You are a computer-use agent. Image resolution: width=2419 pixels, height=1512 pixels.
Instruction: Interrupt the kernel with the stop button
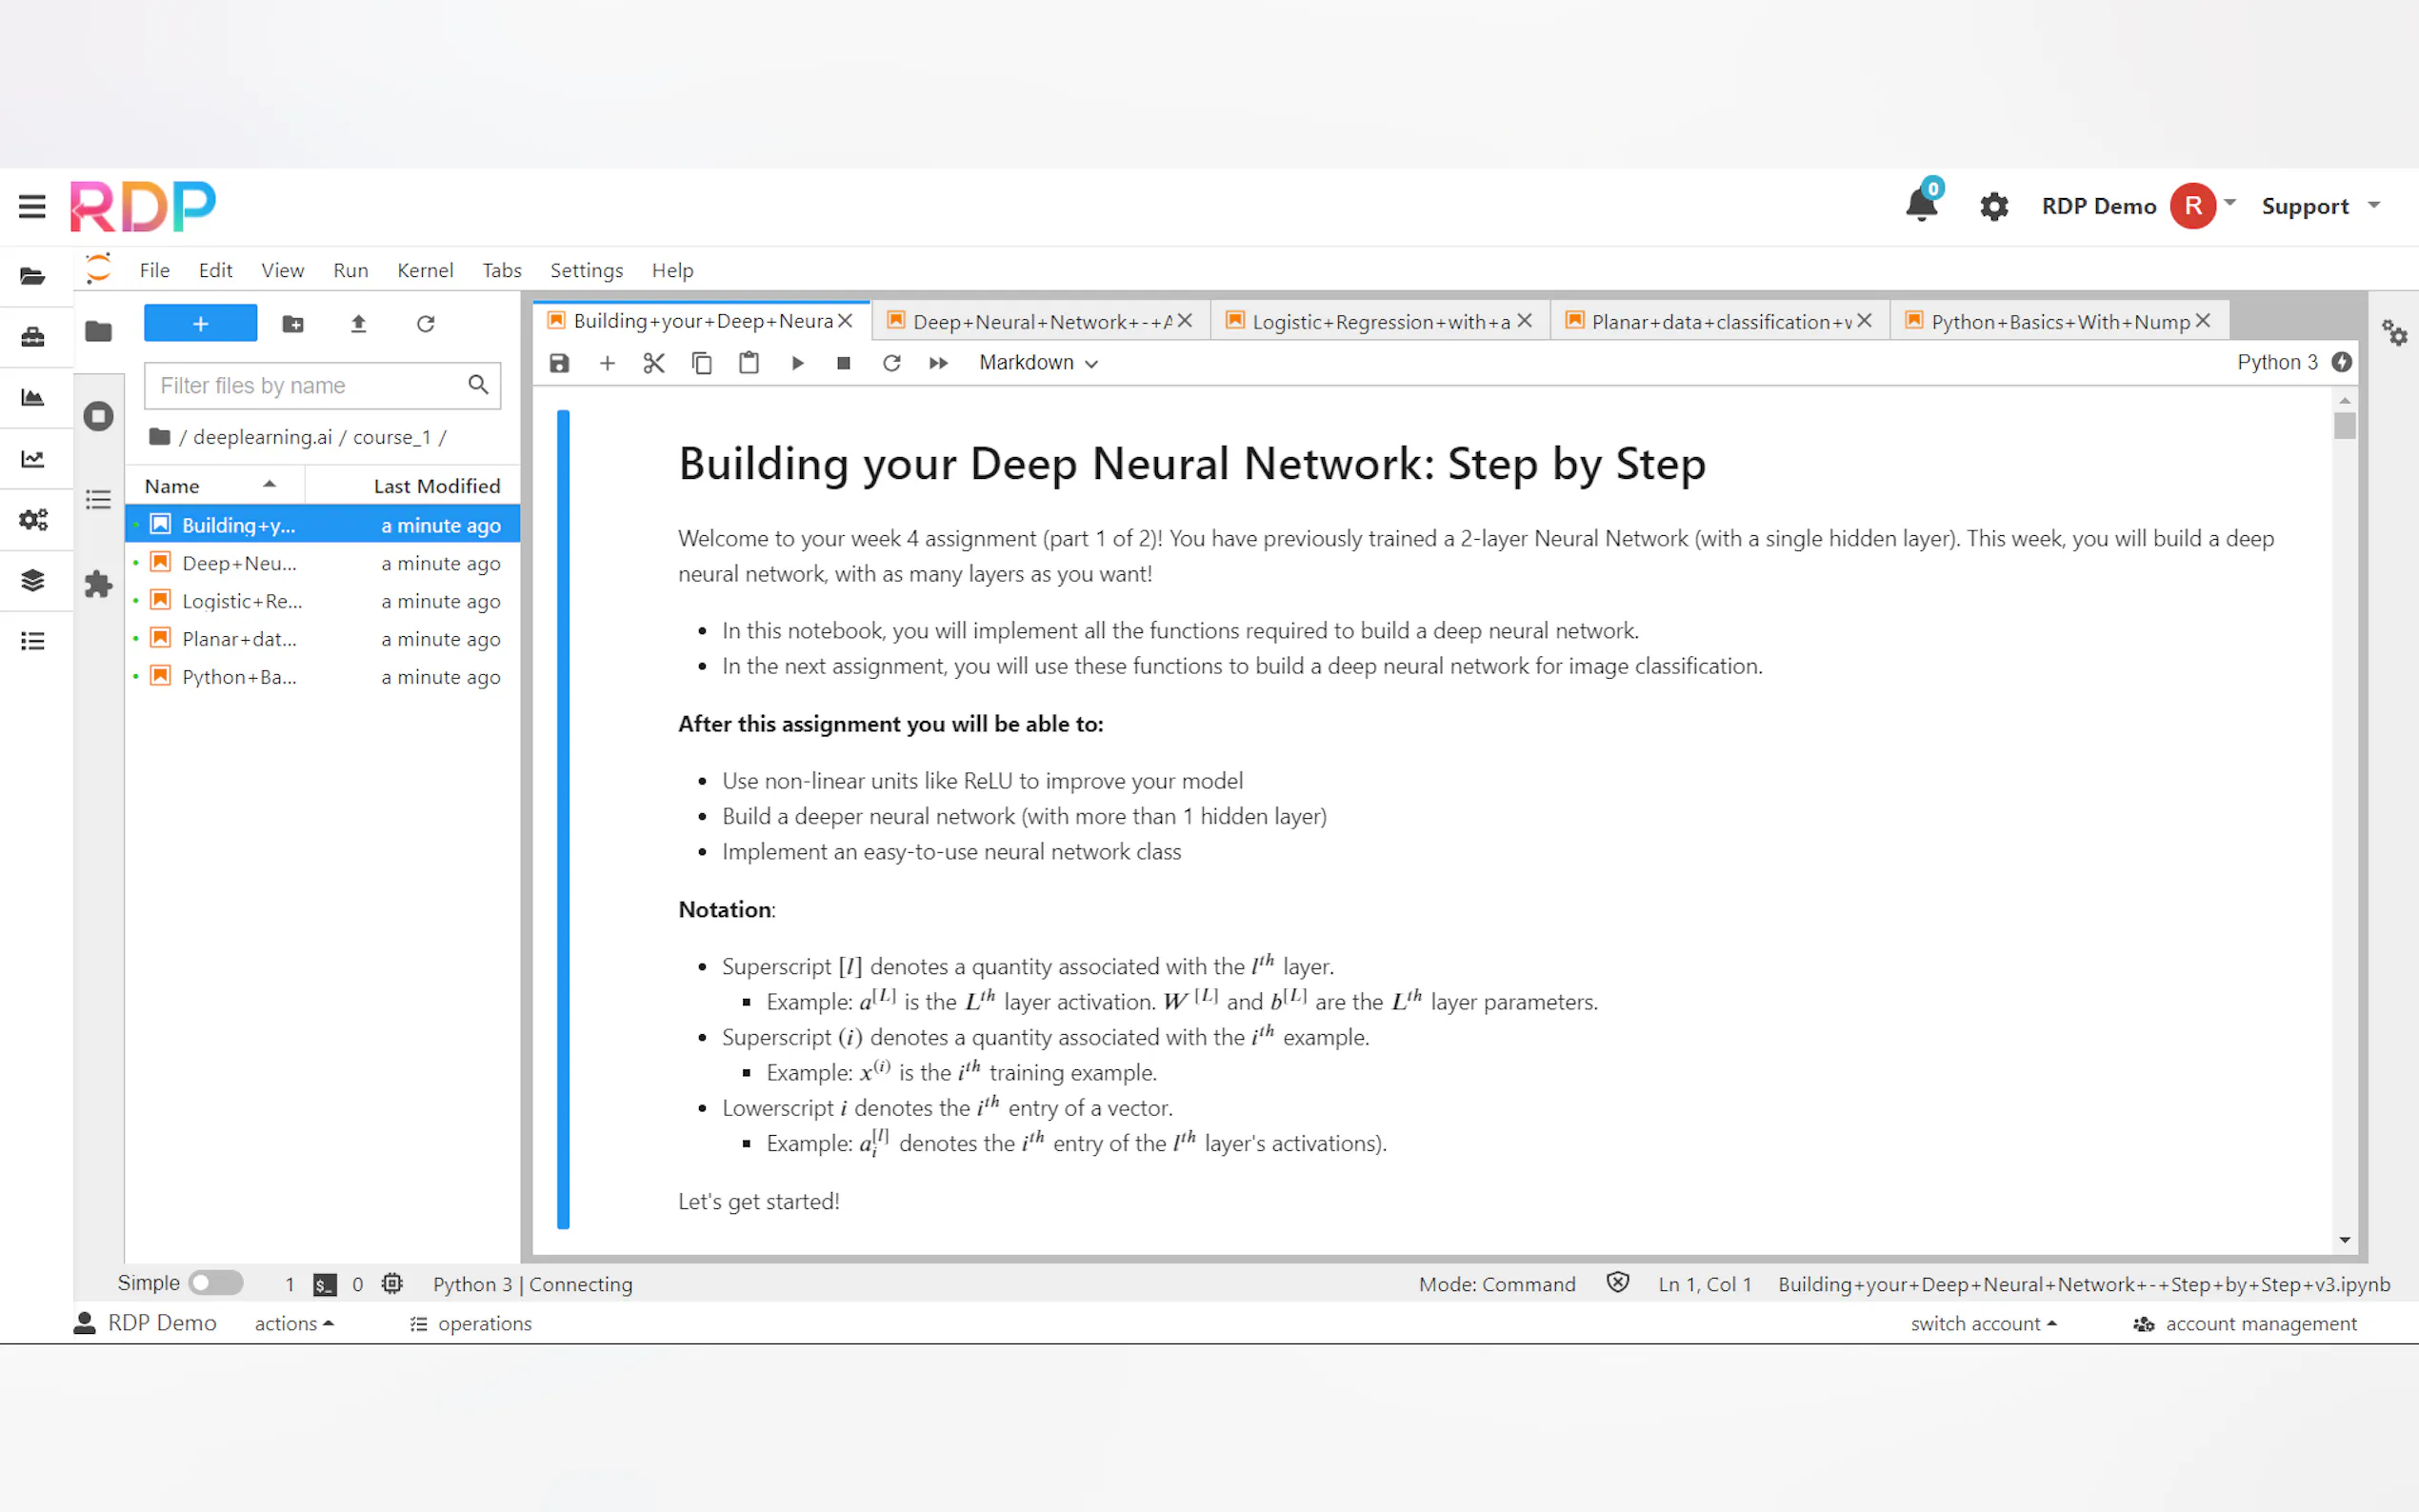[x=843, y=363]
